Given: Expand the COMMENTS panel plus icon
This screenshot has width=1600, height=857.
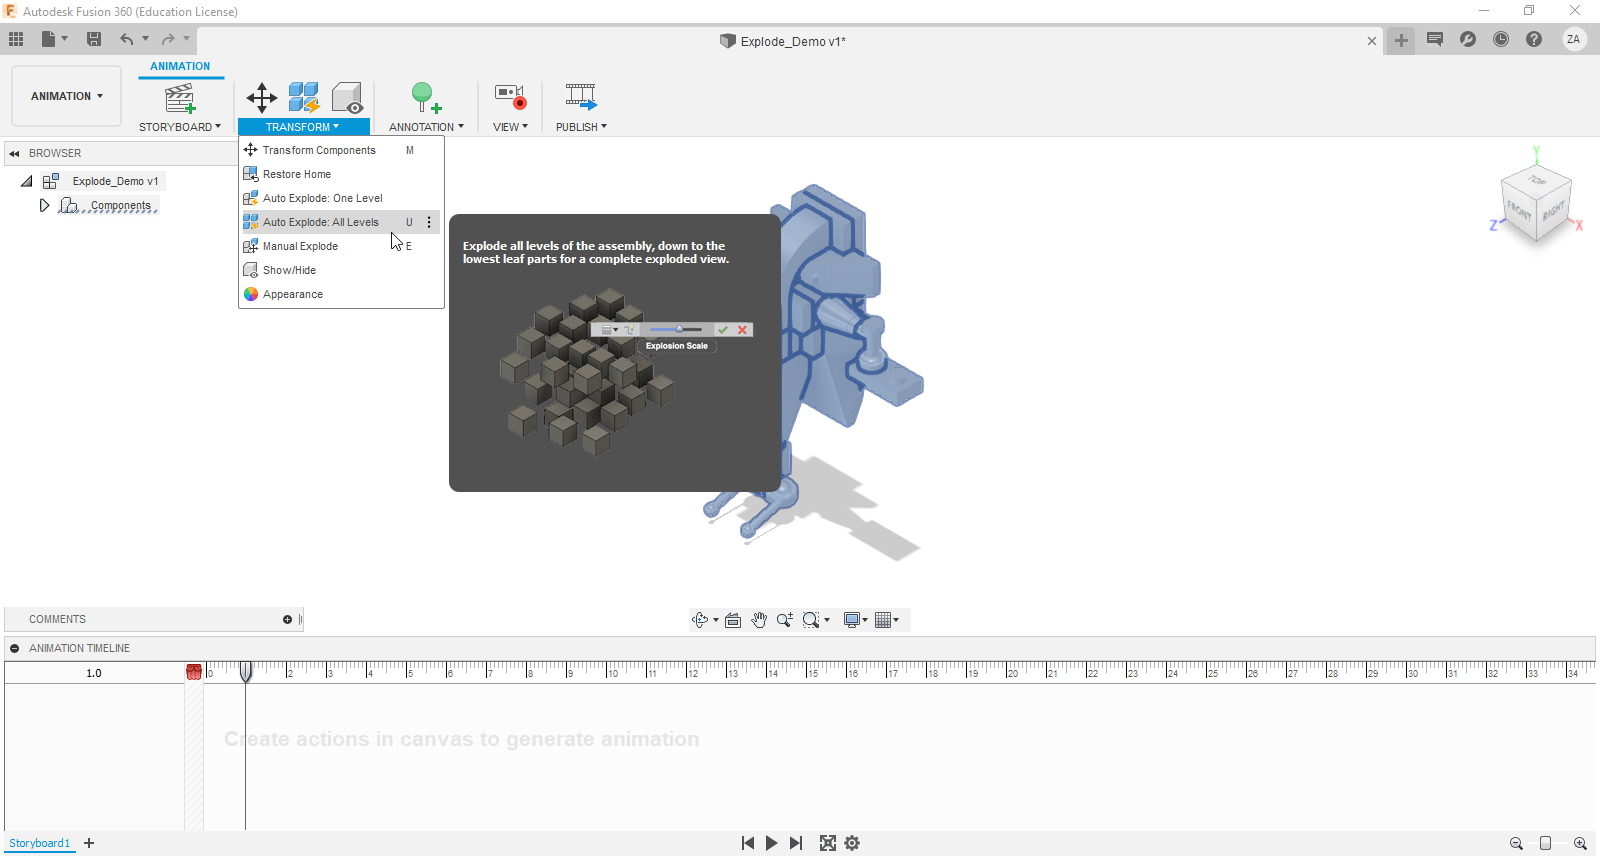Looking at the screenshot, I should pos(287,620).
